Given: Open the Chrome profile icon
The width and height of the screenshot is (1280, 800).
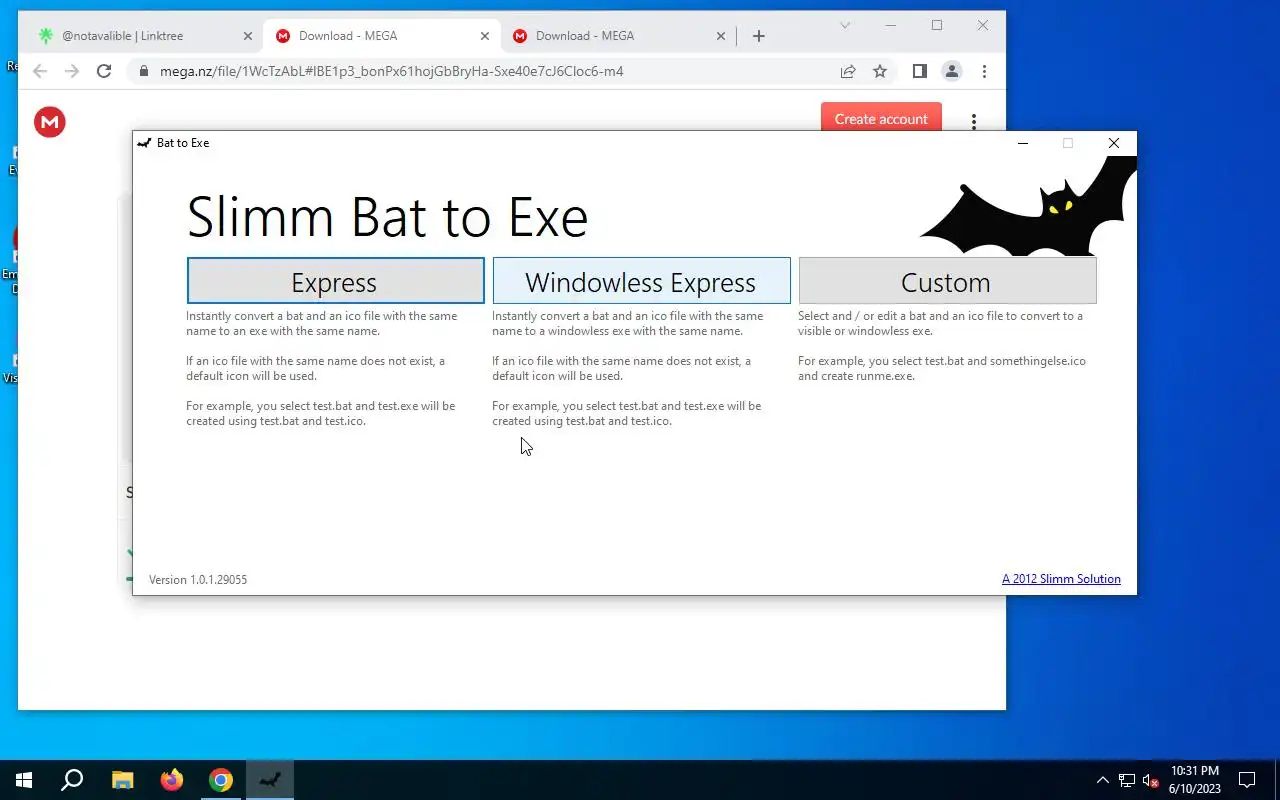Looking at the screenshot, I should pos(952,71).
